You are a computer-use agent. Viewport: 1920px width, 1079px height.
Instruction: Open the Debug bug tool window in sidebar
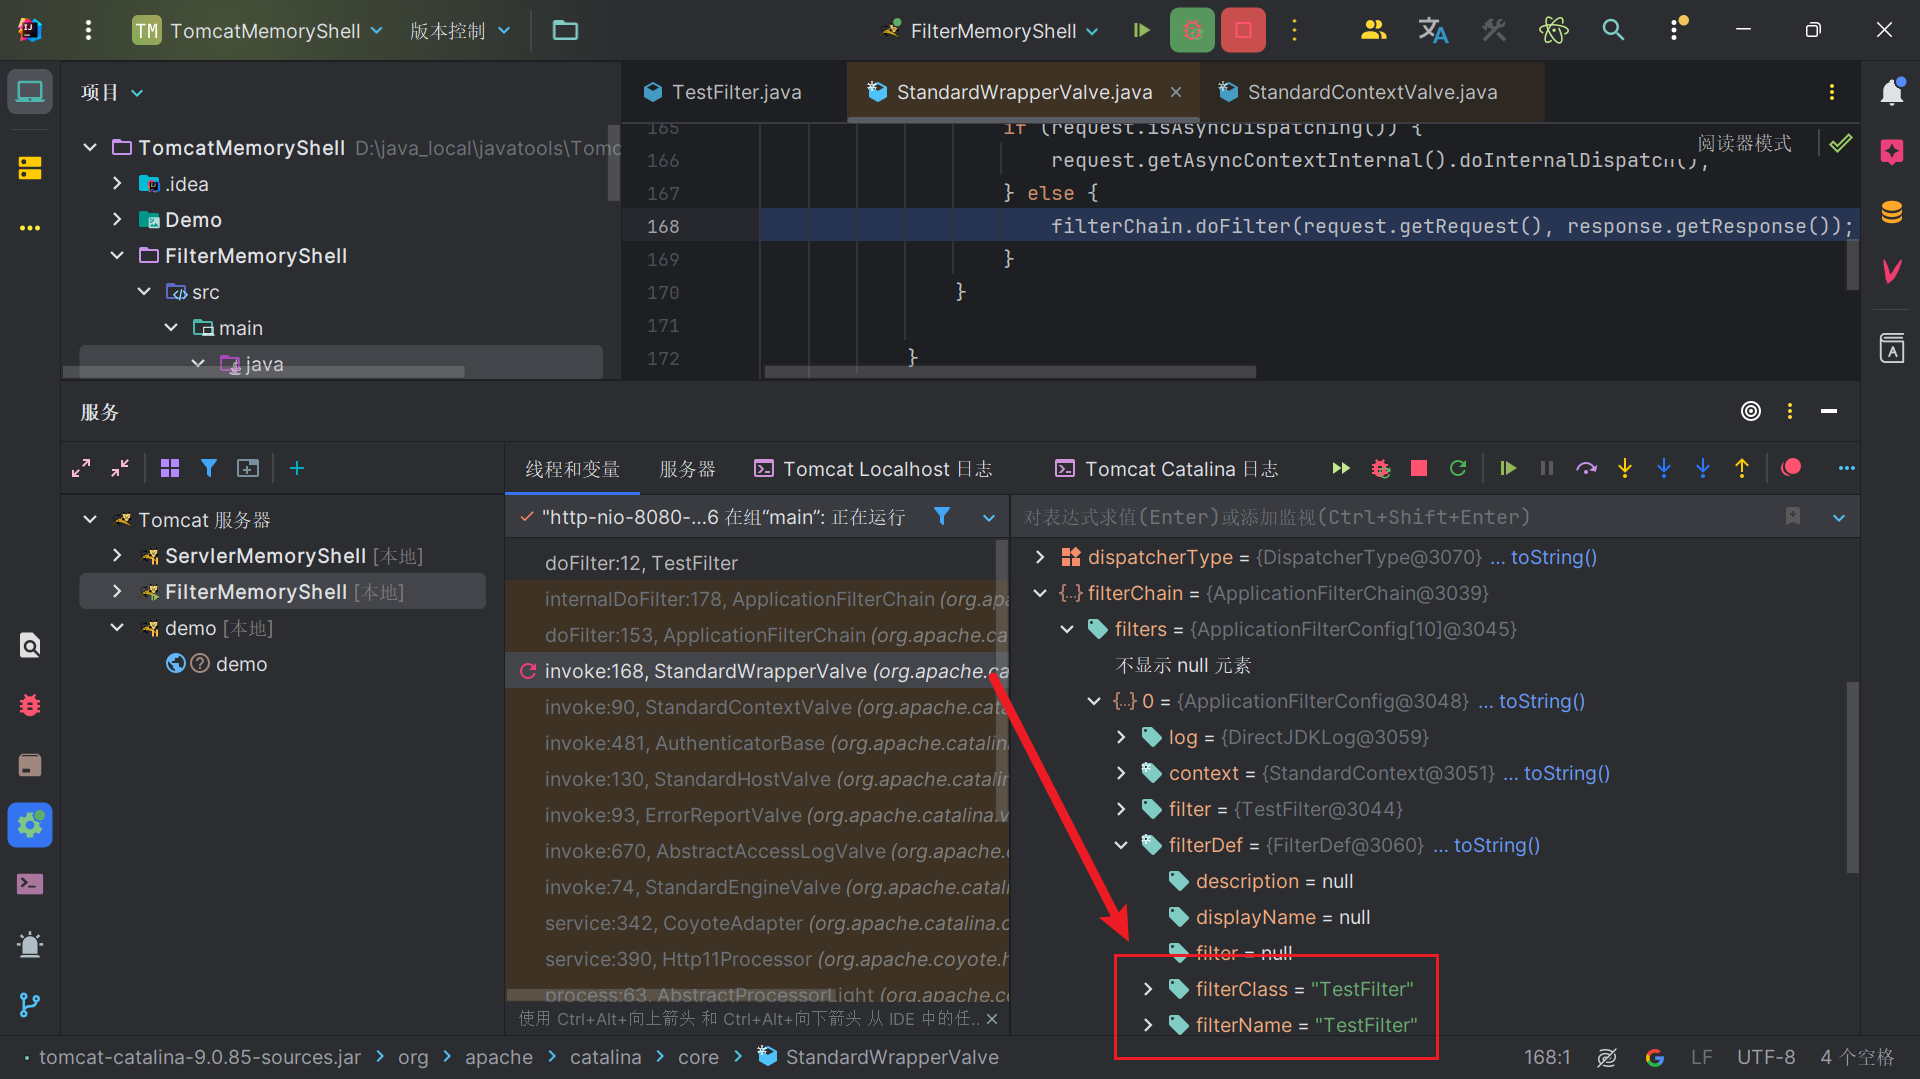click(x=30, y=705)
